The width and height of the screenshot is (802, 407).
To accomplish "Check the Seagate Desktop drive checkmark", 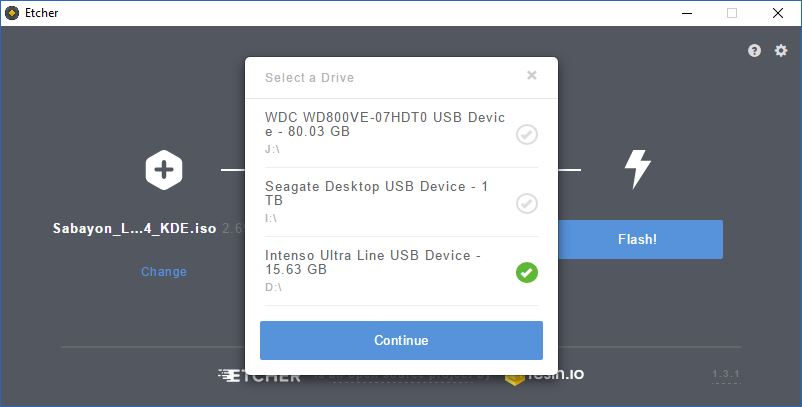I will point(526,203).
